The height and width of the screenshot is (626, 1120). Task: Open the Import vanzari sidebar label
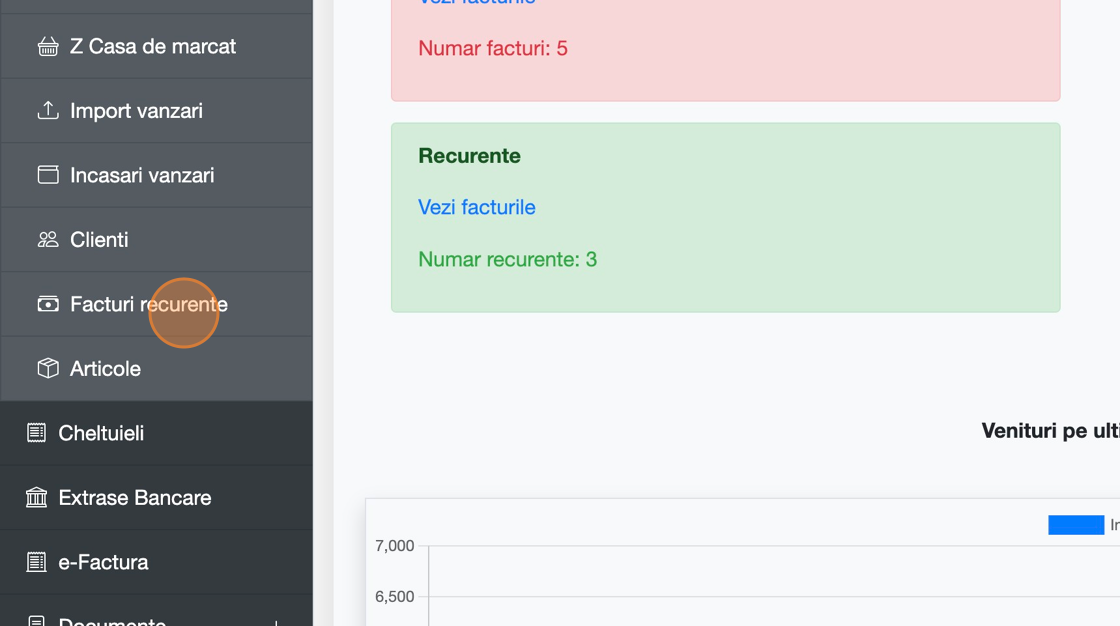click(136, 111)
